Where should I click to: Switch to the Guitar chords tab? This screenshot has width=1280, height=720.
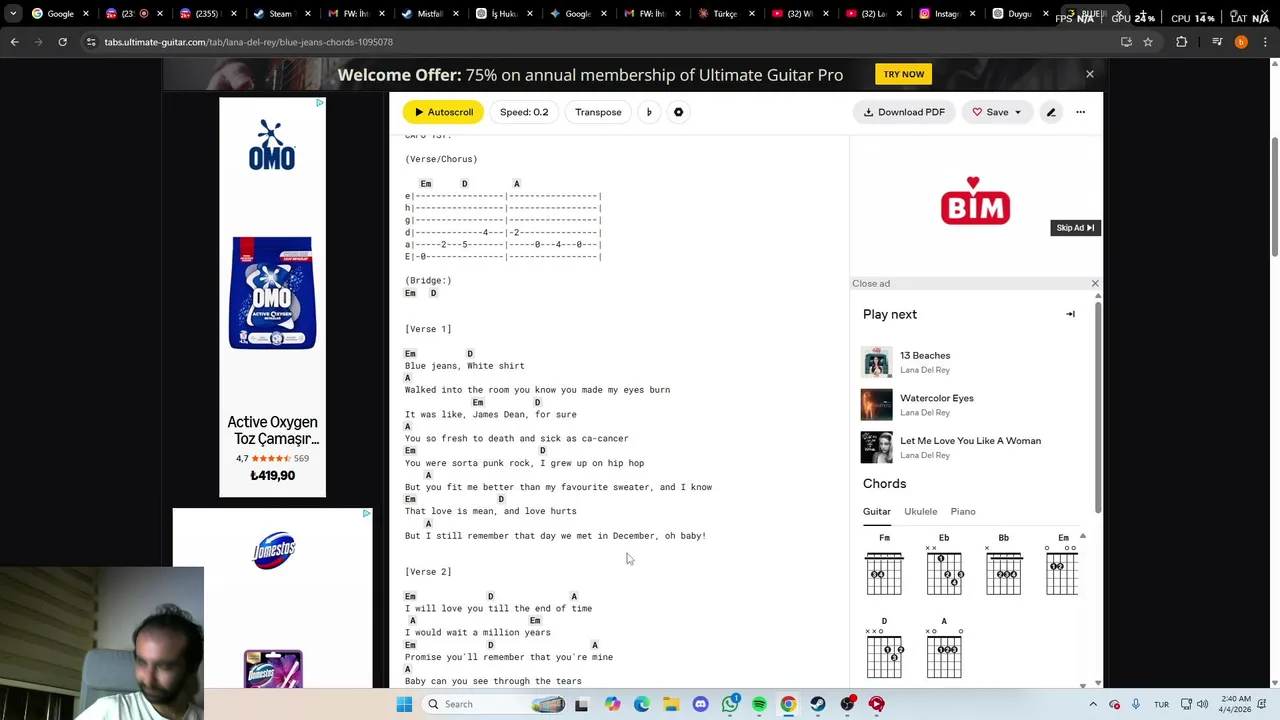tap(877, 512)
